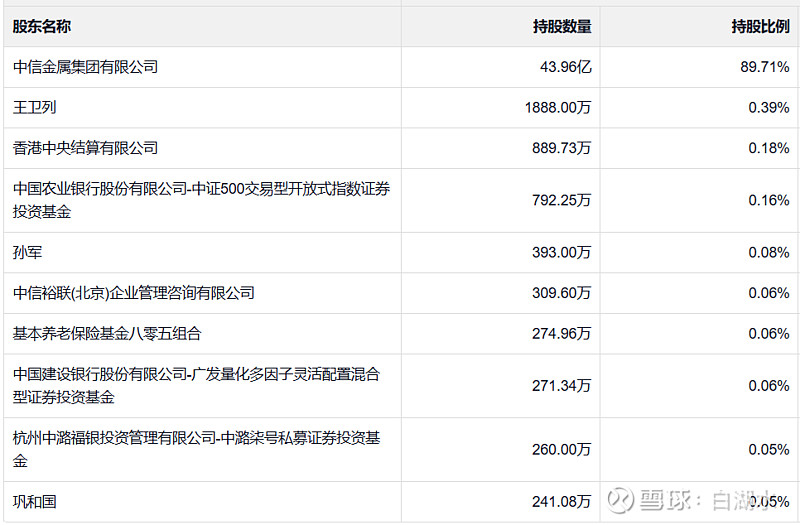Select shareholder 中信裕联(北京)企业管理咨询有限公司
800x525 pixels.
[x=134, y=293]
